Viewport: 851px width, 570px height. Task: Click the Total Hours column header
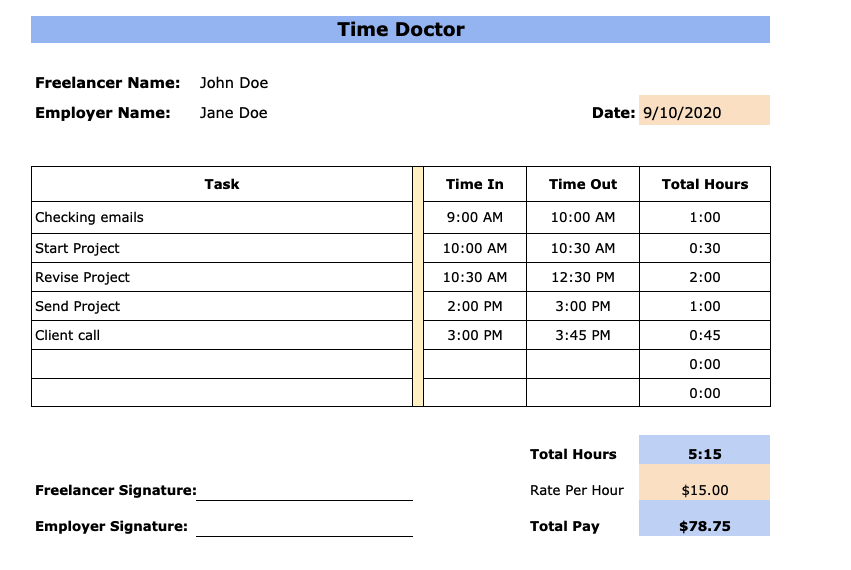point(705,184)
